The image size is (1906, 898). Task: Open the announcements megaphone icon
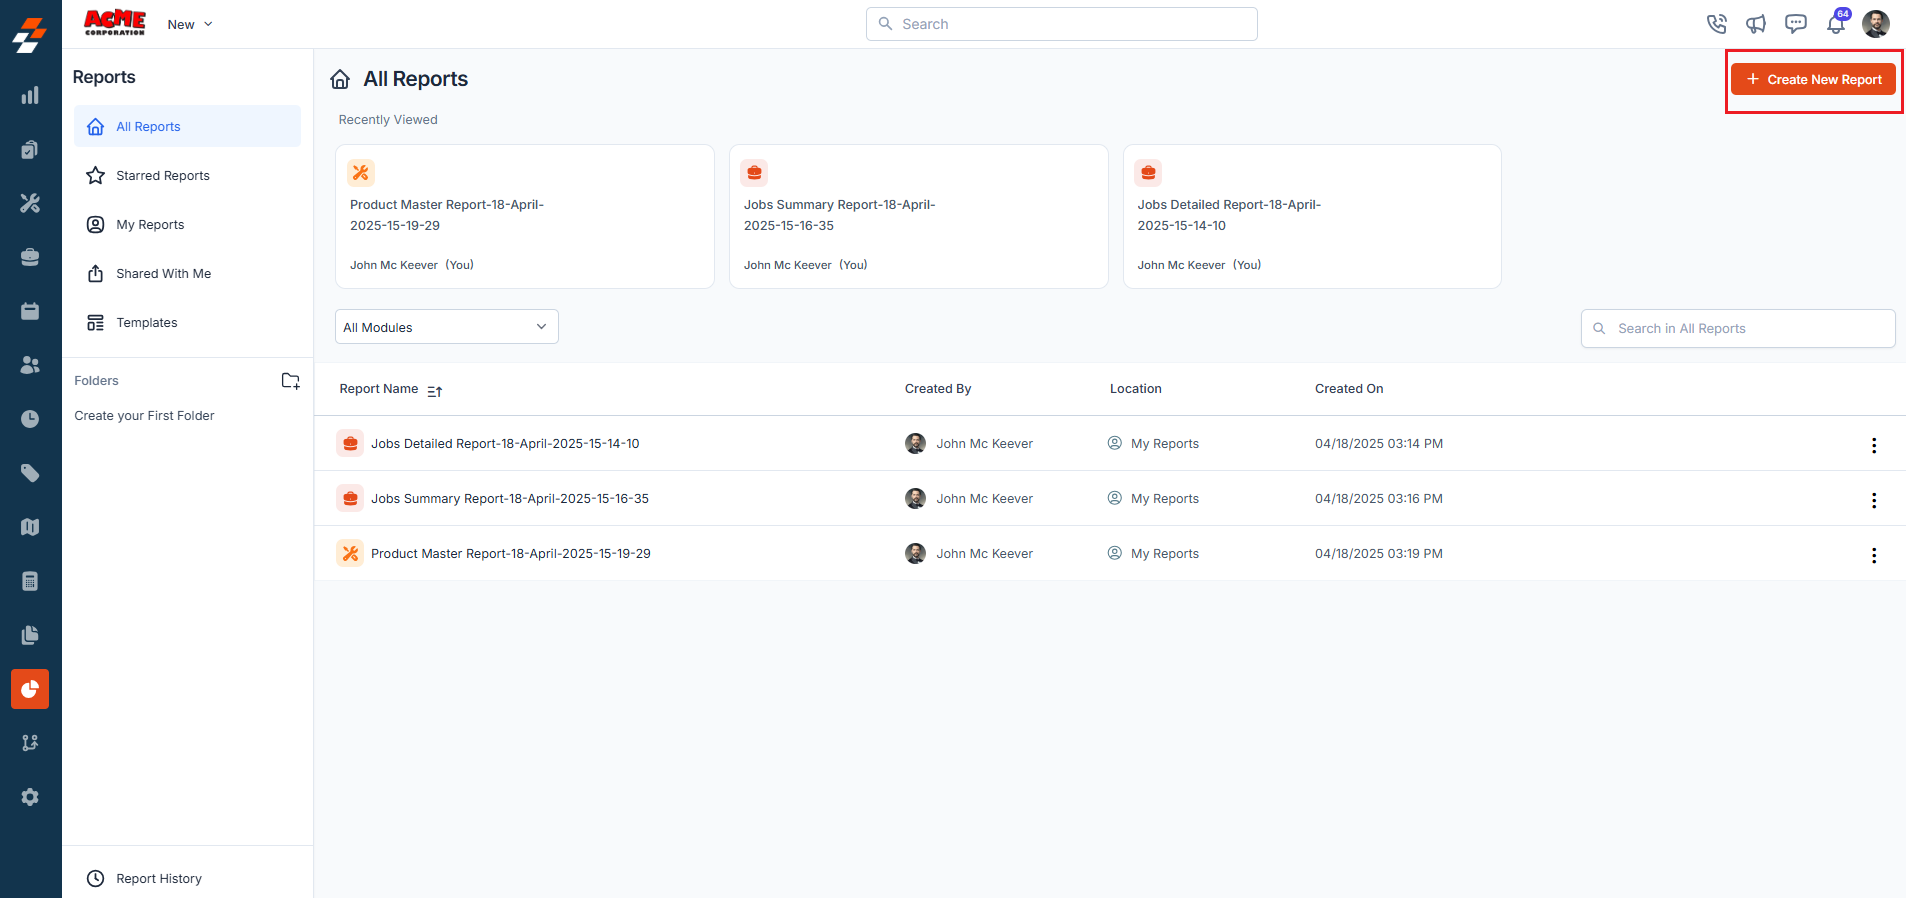click(1756, 24)
